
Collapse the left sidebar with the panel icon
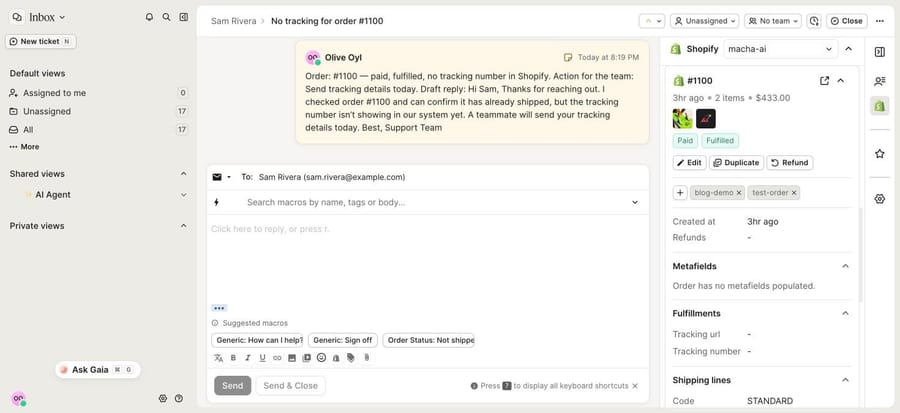[x=184, y=17]
